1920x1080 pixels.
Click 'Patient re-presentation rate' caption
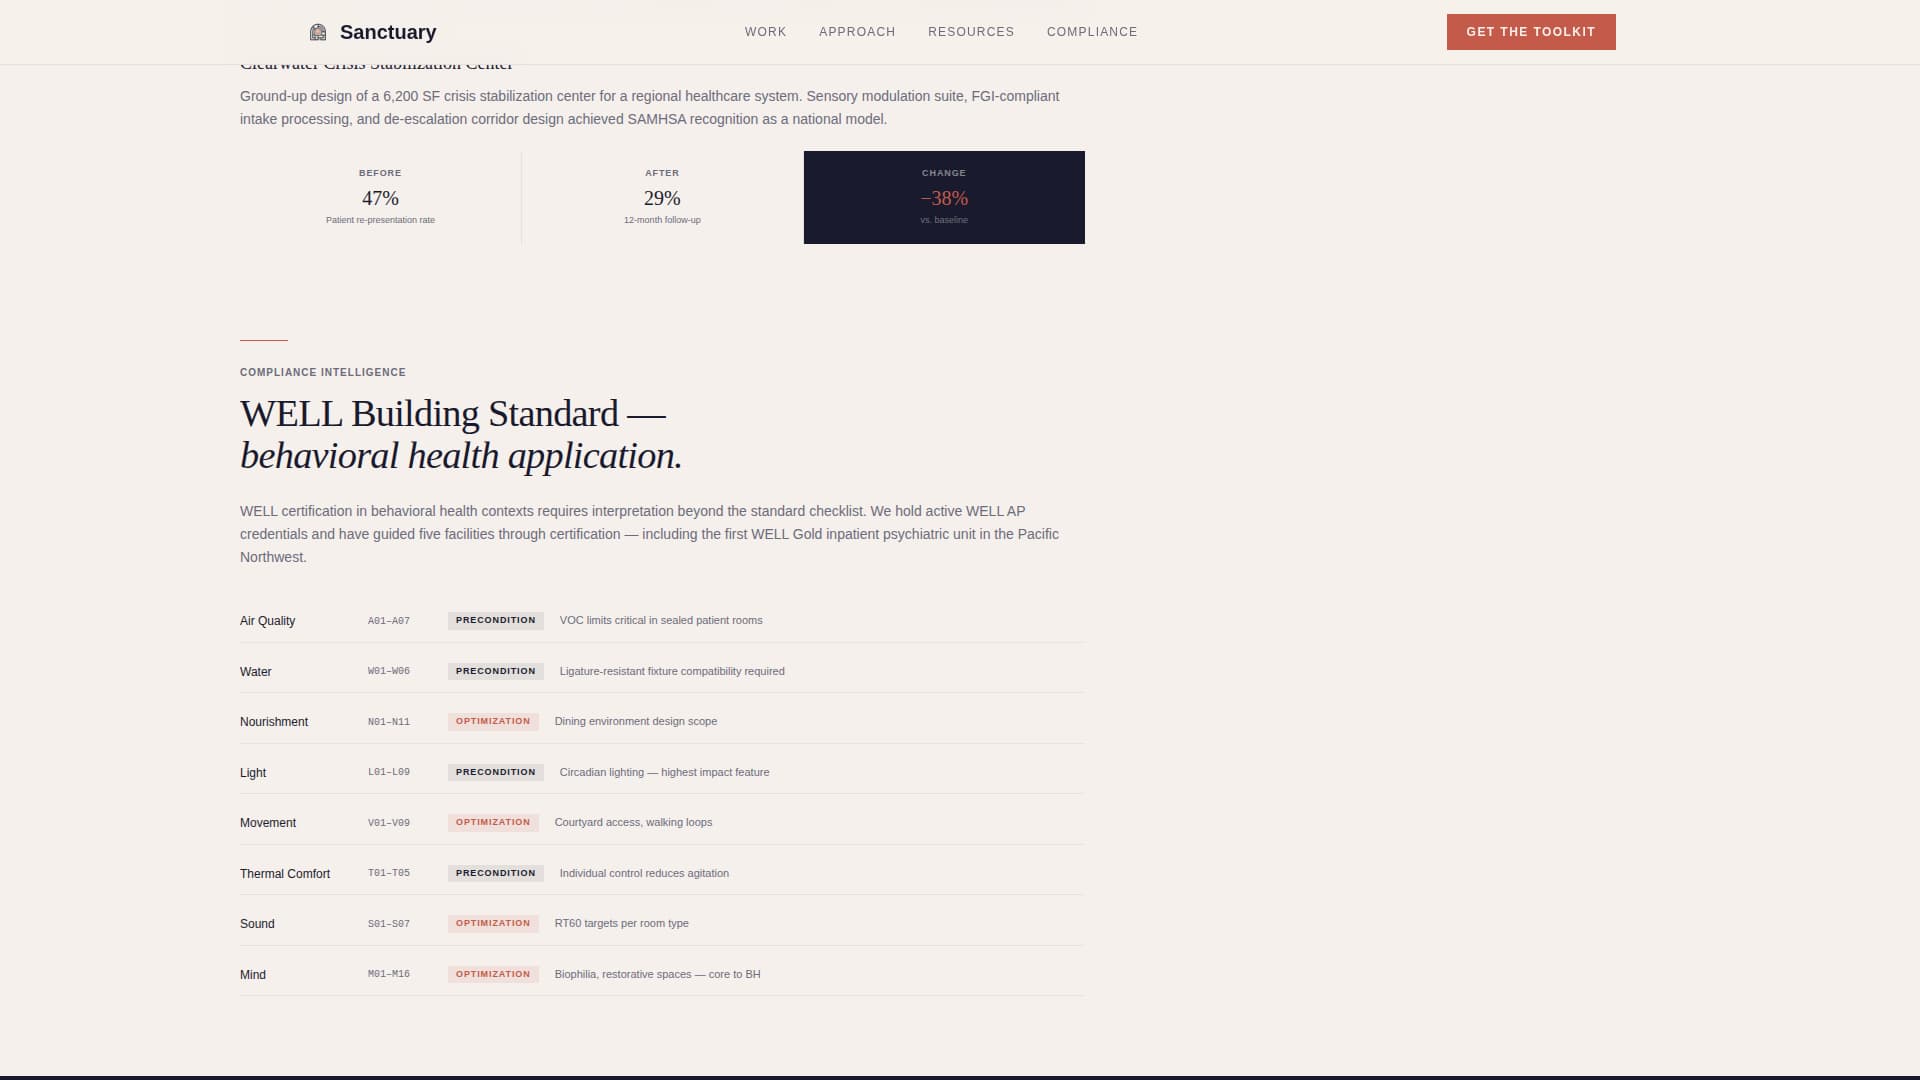[380, 220]
